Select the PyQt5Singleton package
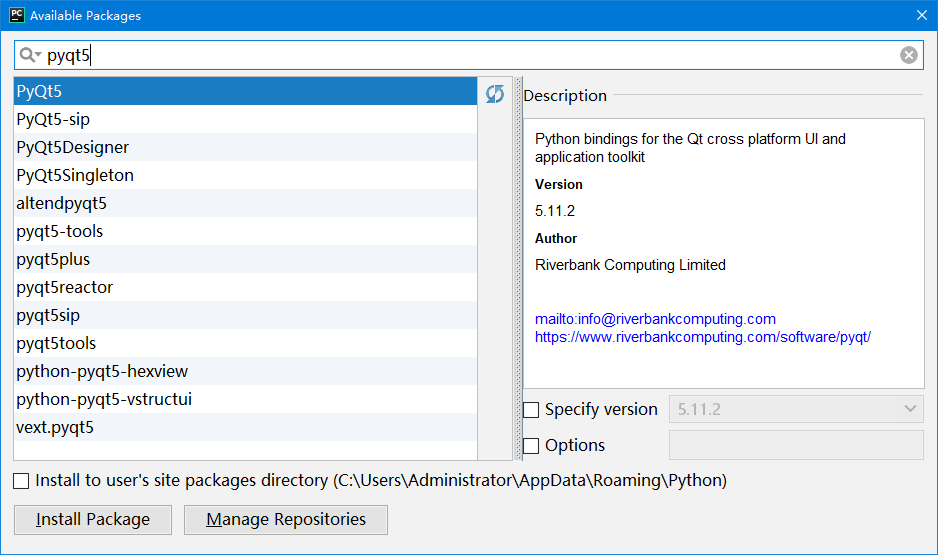 pyautogui.click(x=245, y=175)
